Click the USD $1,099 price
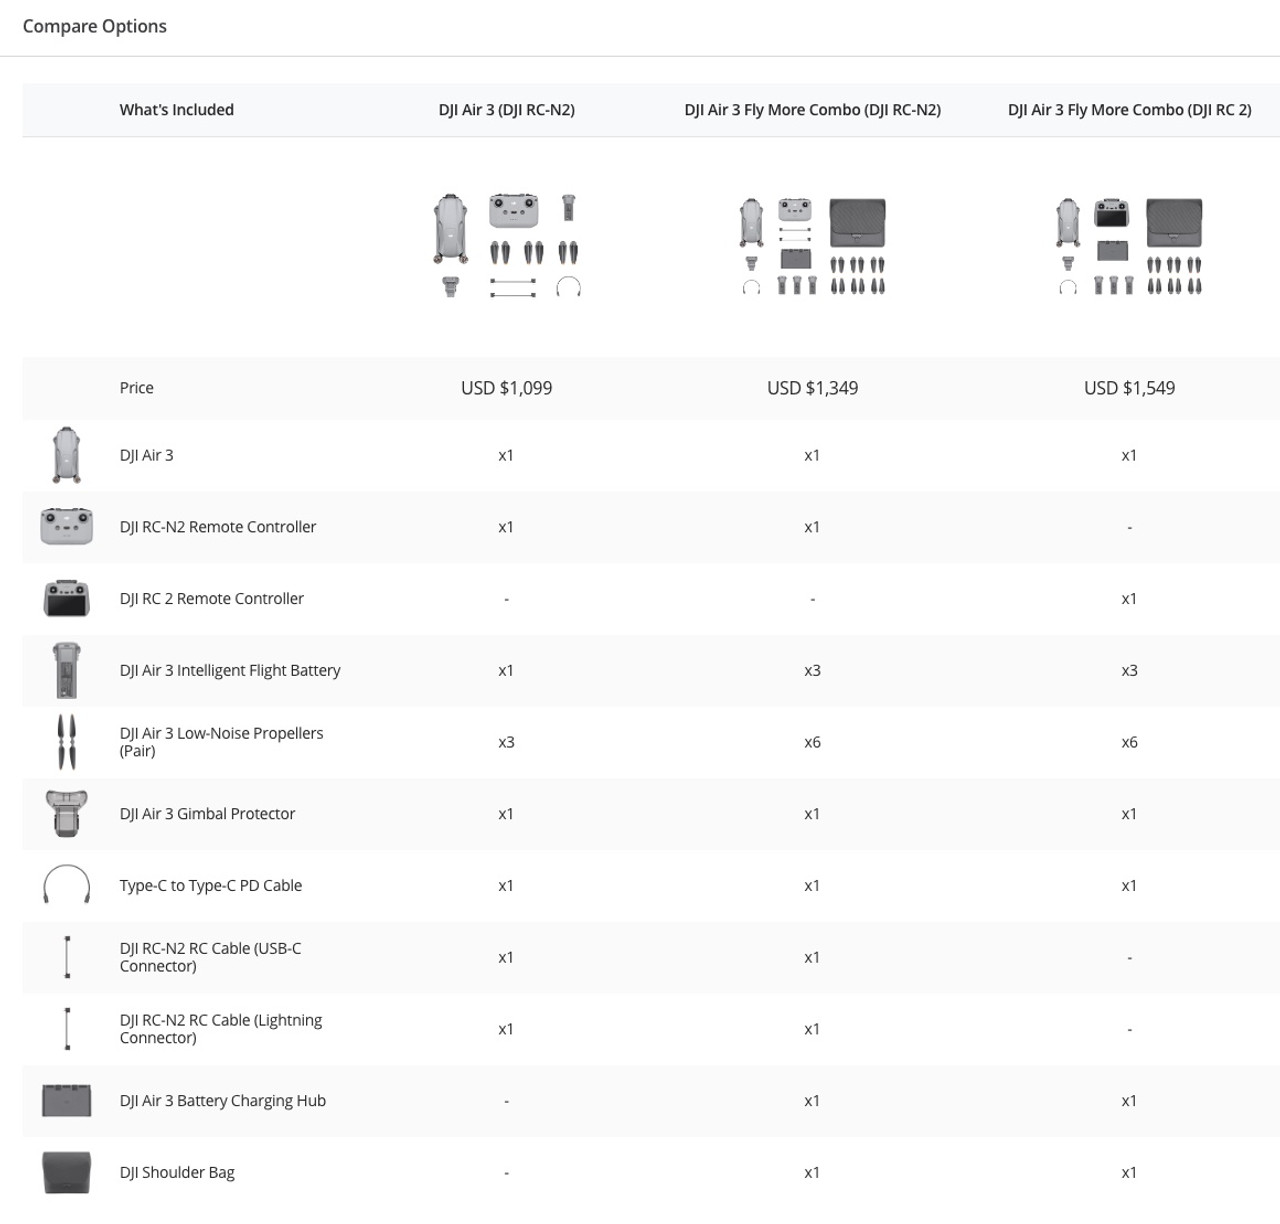Viewport: 1280px width, 1224px height. coord(507,388)
